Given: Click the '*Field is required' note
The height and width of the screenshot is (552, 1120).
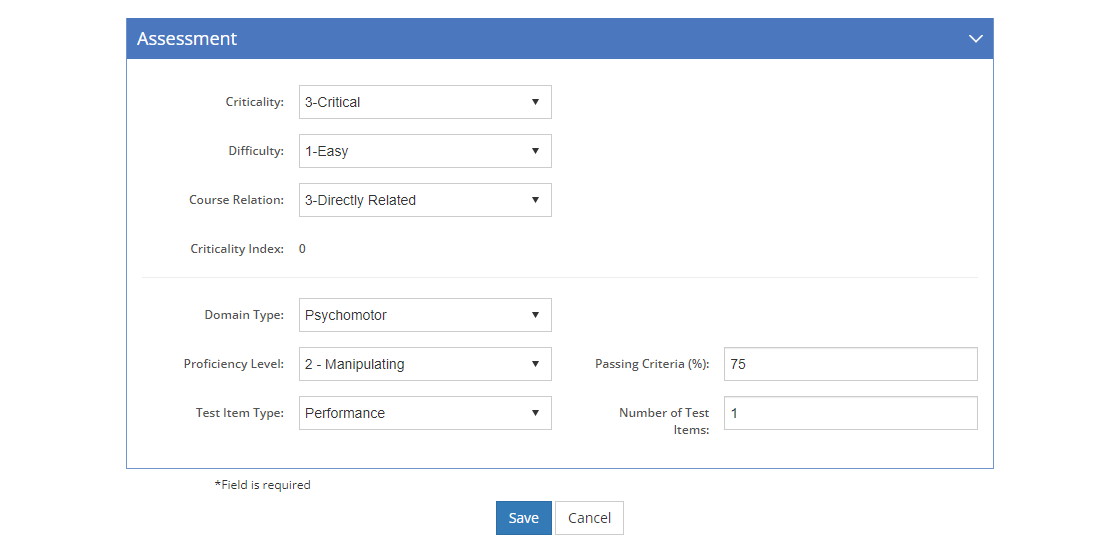Looking at the screenshot, I should click(x=262, y=485).
